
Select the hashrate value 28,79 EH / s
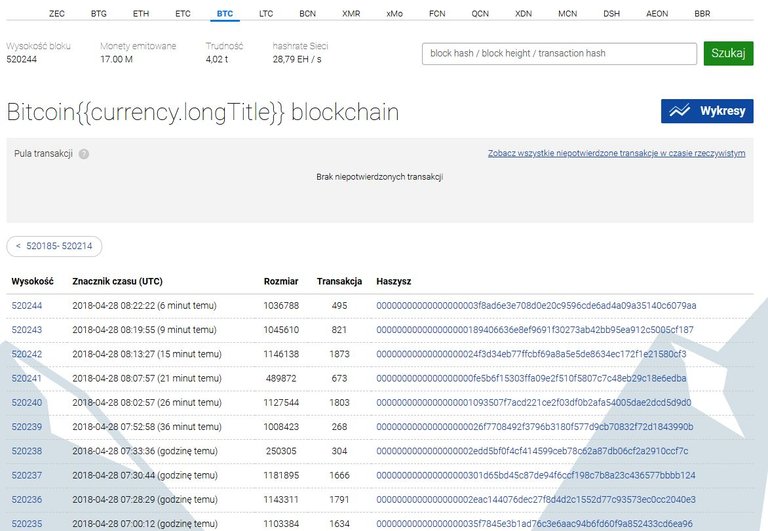[x=297, y=59]
